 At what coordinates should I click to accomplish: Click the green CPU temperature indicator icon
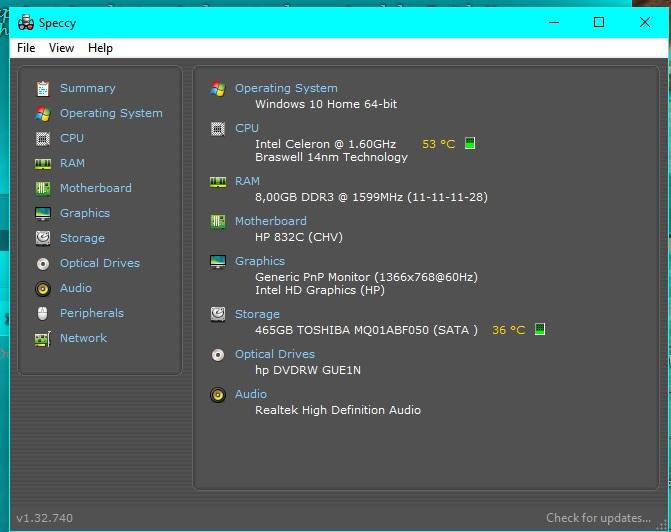coord(470,143)
